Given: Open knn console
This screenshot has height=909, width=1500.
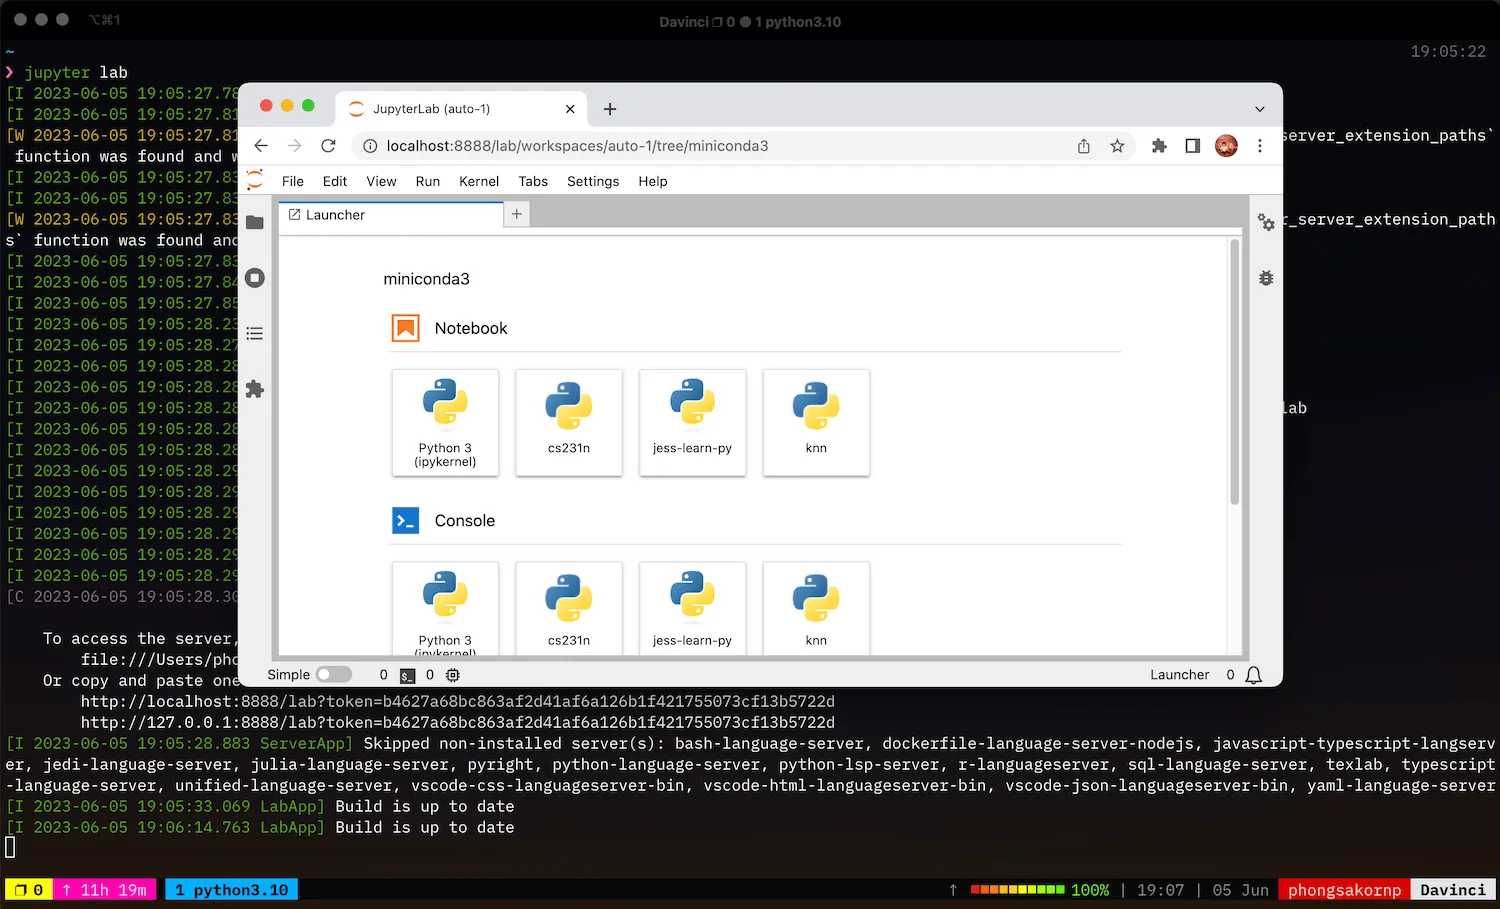Looking at the screenshot, I should click(816, 609).
